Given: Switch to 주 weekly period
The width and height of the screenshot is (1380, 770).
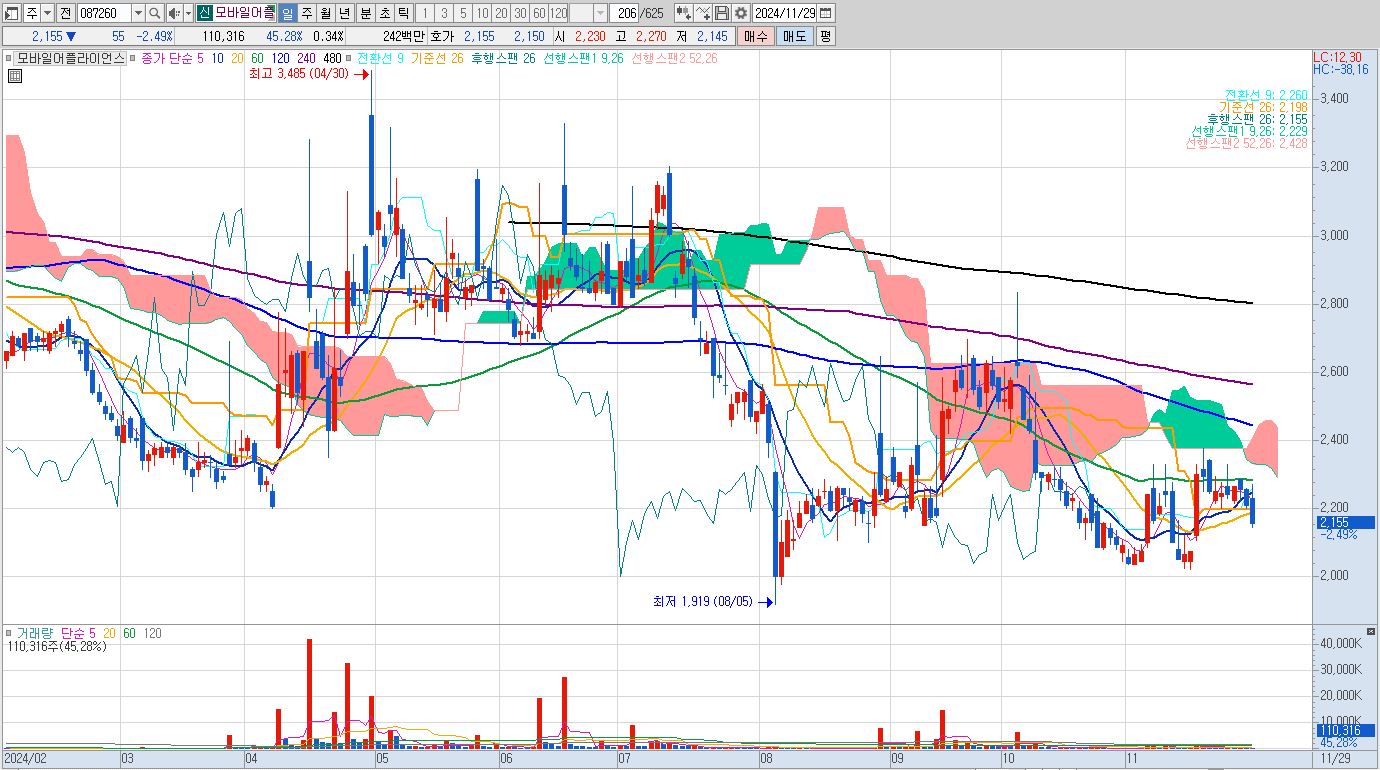Looking at the screenshot, I should pos(307,13).
